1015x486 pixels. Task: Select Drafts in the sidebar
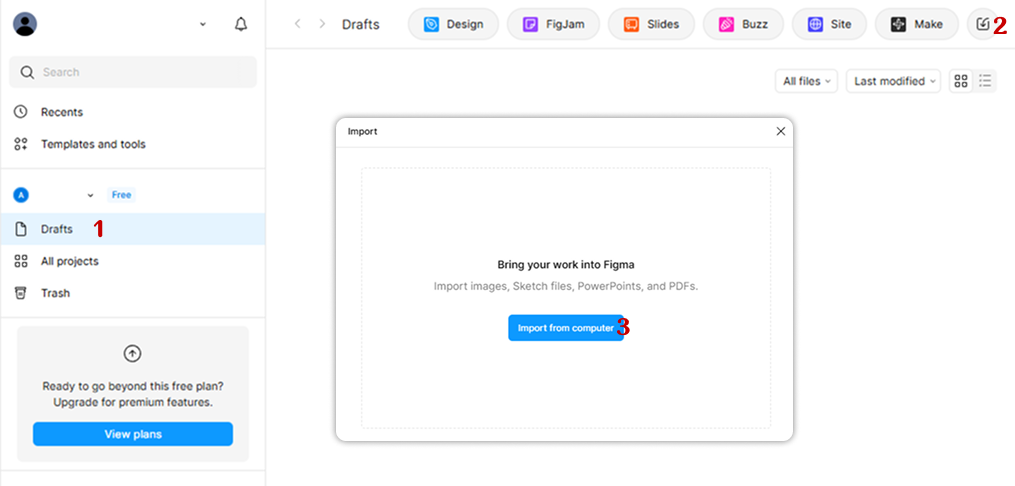[x=133, y=229]
